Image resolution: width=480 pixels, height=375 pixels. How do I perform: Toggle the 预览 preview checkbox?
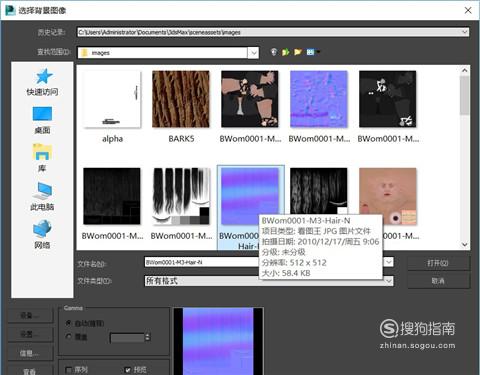[x=128, y=370]
